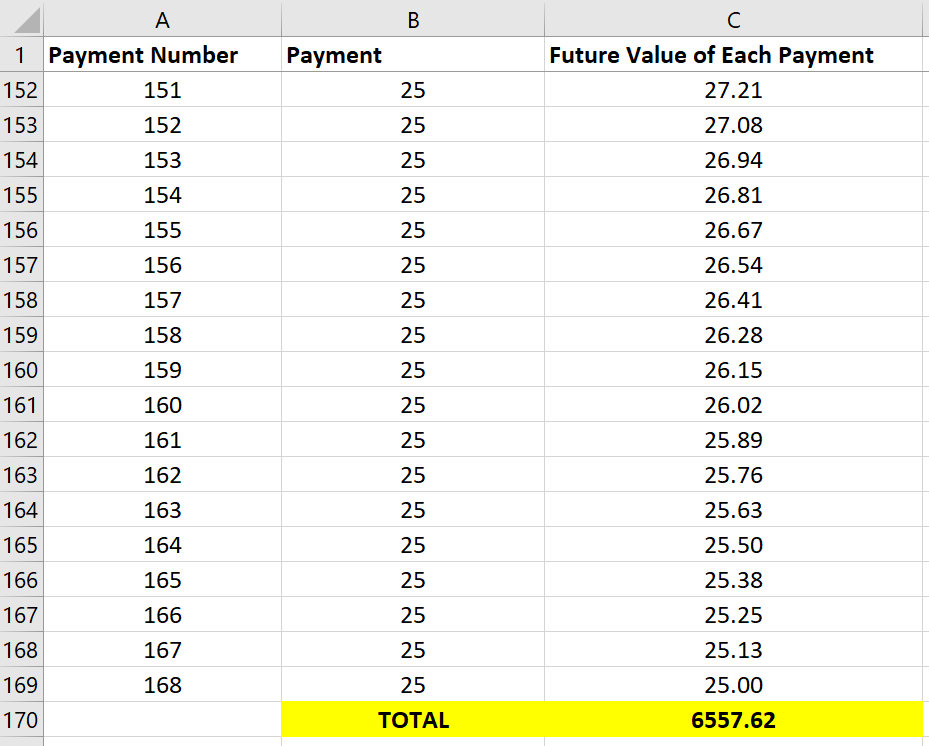Select Future Value of Each Payment cell
The width and height of the screenshot is (929, 746).
tap(733, 55)
